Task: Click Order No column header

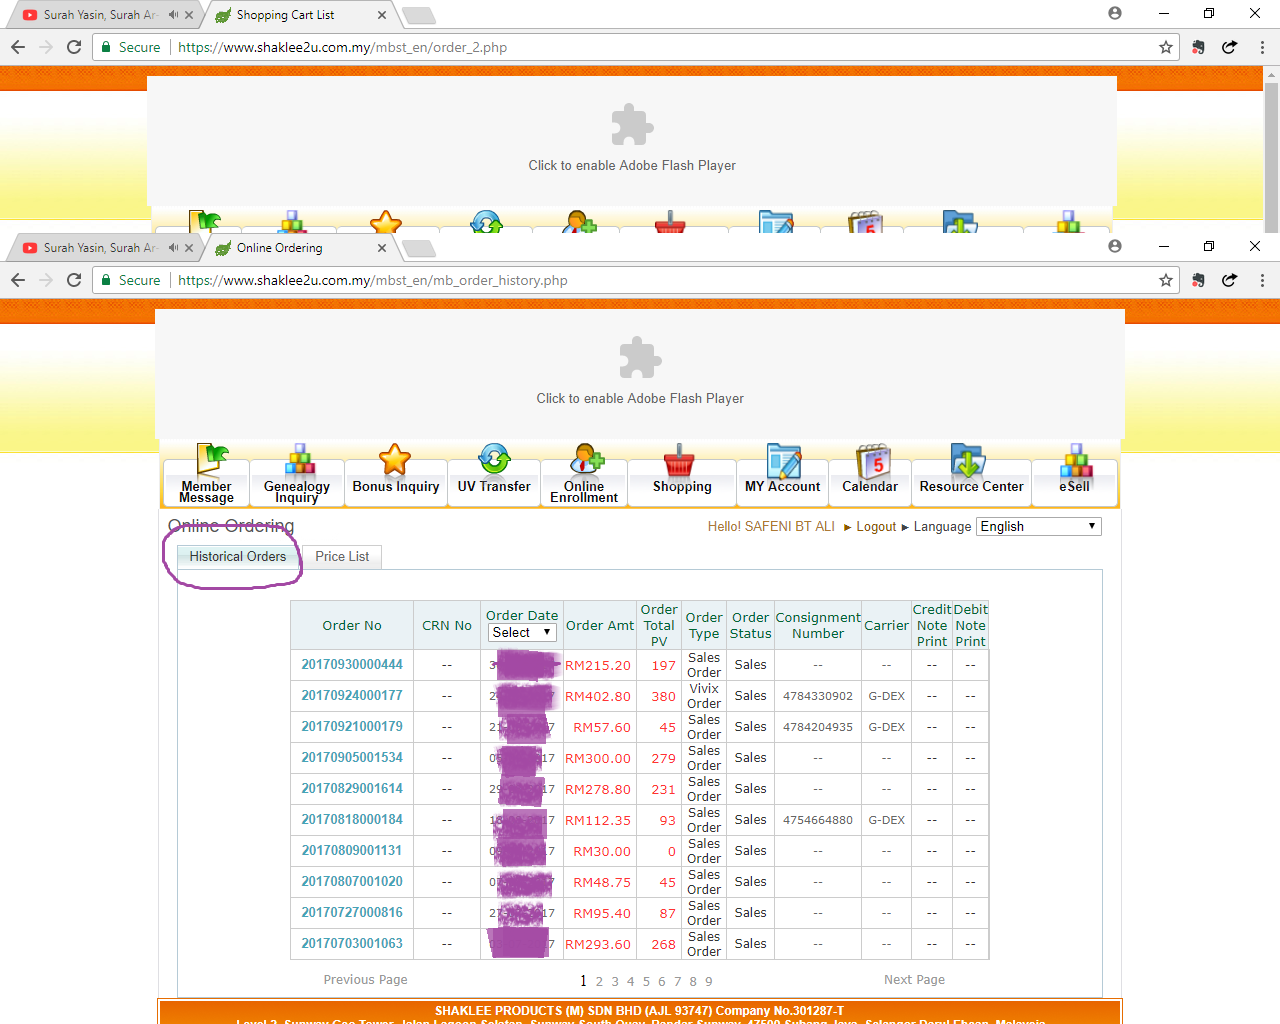Action: click(x=352, y=625)
